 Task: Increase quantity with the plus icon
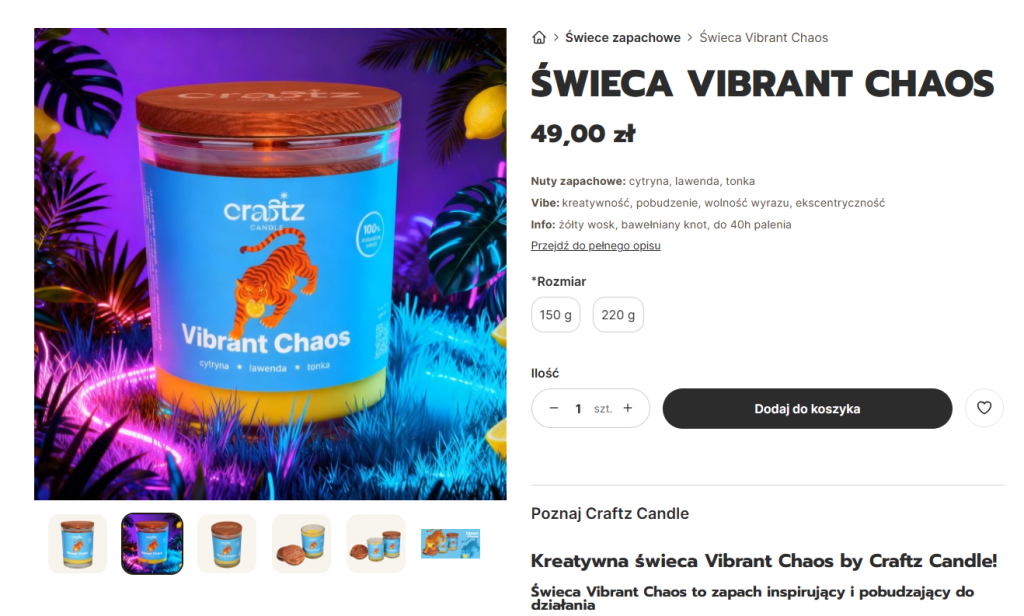(628, 408)
